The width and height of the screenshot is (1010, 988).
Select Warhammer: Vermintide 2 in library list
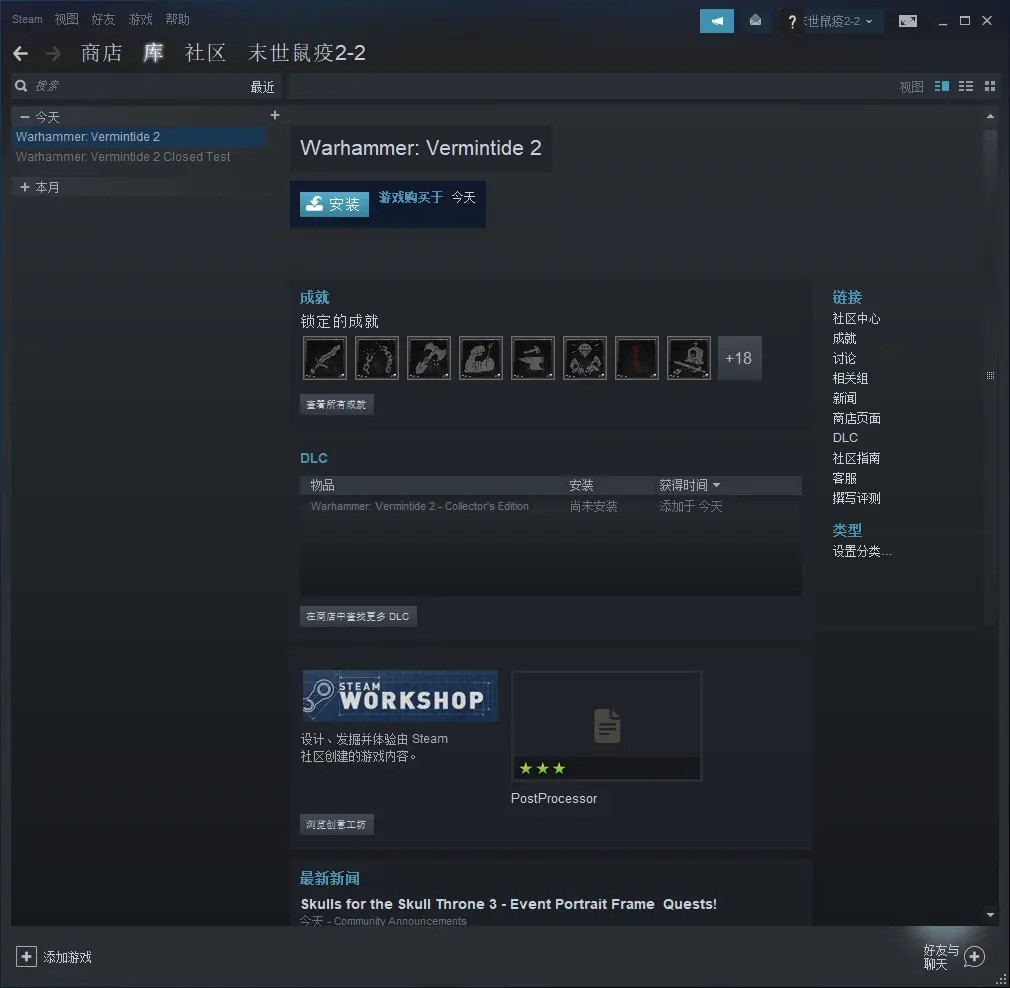click(x=138, y=137)
